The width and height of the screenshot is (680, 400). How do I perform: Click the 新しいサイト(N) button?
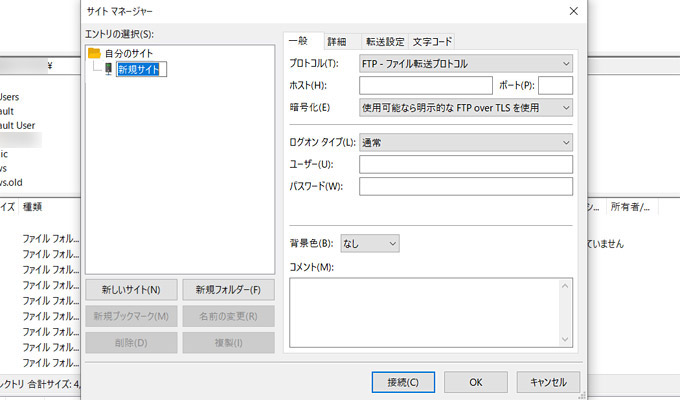point(131,290)
